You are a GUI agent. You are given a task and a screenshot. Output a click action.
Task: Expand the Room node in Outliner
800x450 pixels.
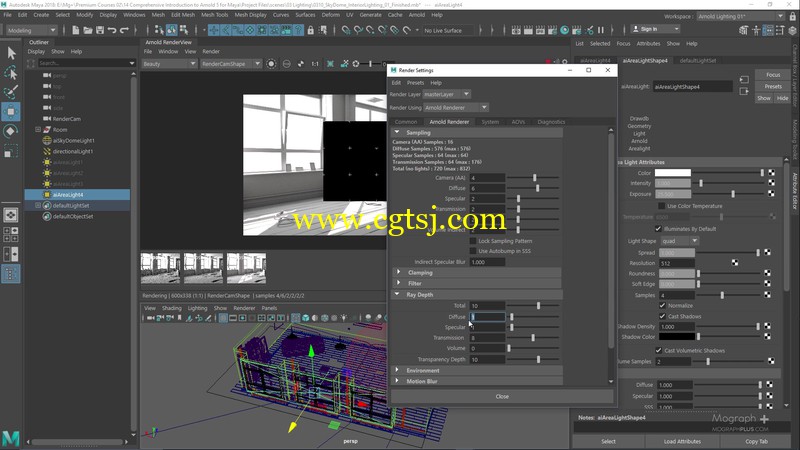point(38,130)
